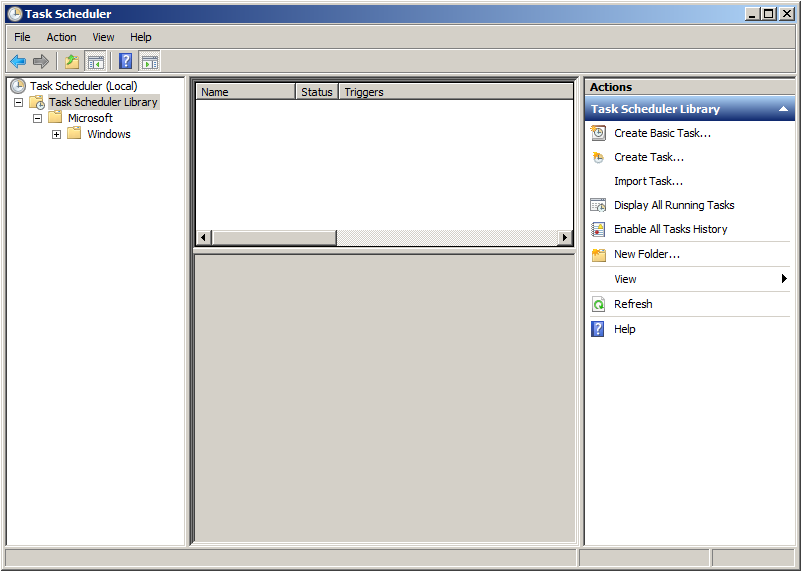Select the Windows tree folder label
802x572 pixels.
point(109,134)
